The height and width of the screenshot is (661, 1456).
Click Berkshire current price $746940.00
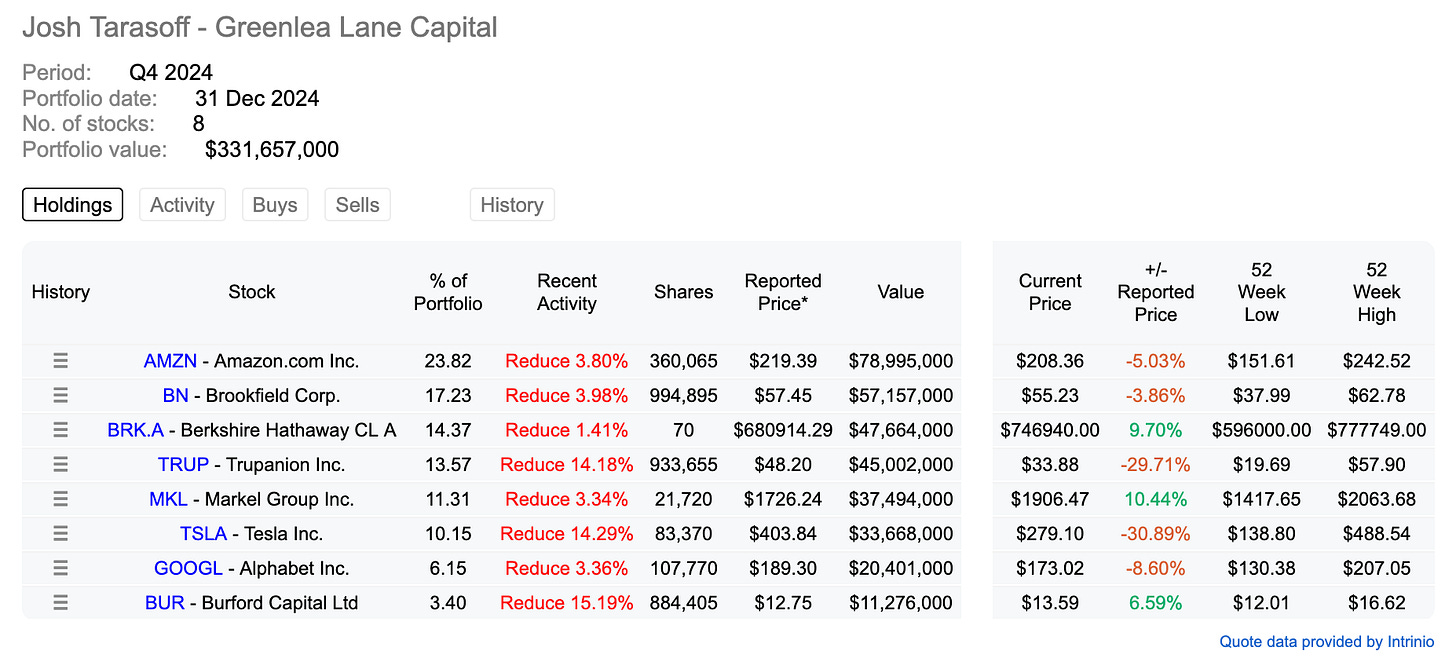[x=1050, y=430]
